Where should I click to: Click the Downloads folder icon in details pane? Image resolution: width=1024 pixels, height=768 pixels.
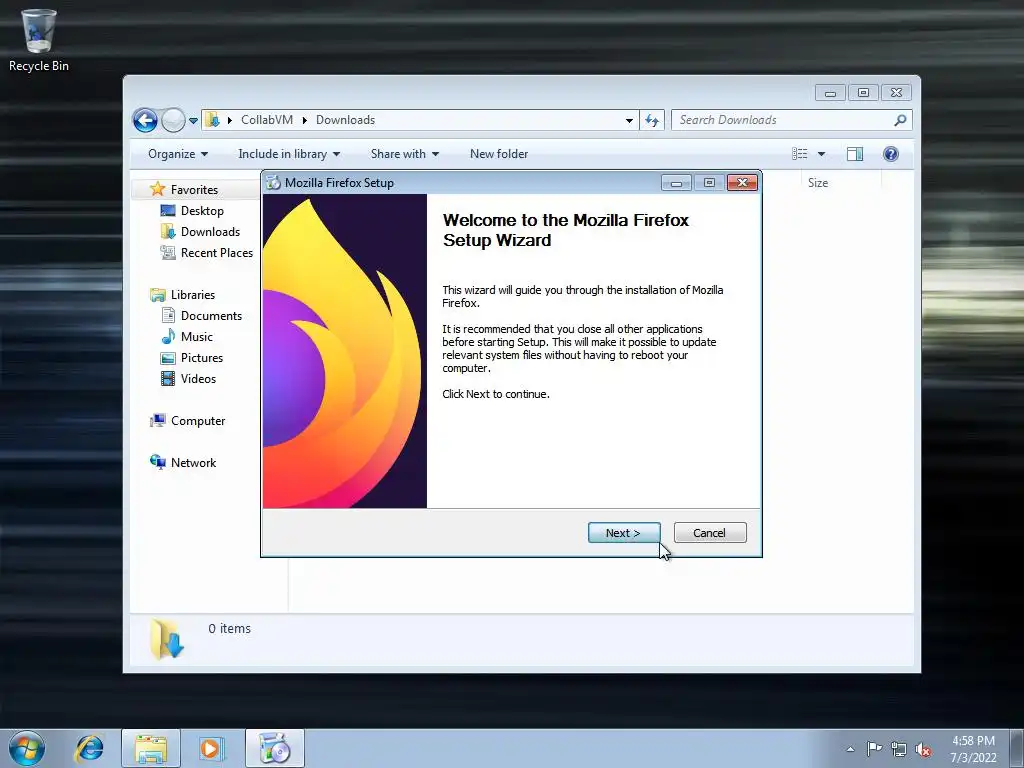tap(167, 639)
